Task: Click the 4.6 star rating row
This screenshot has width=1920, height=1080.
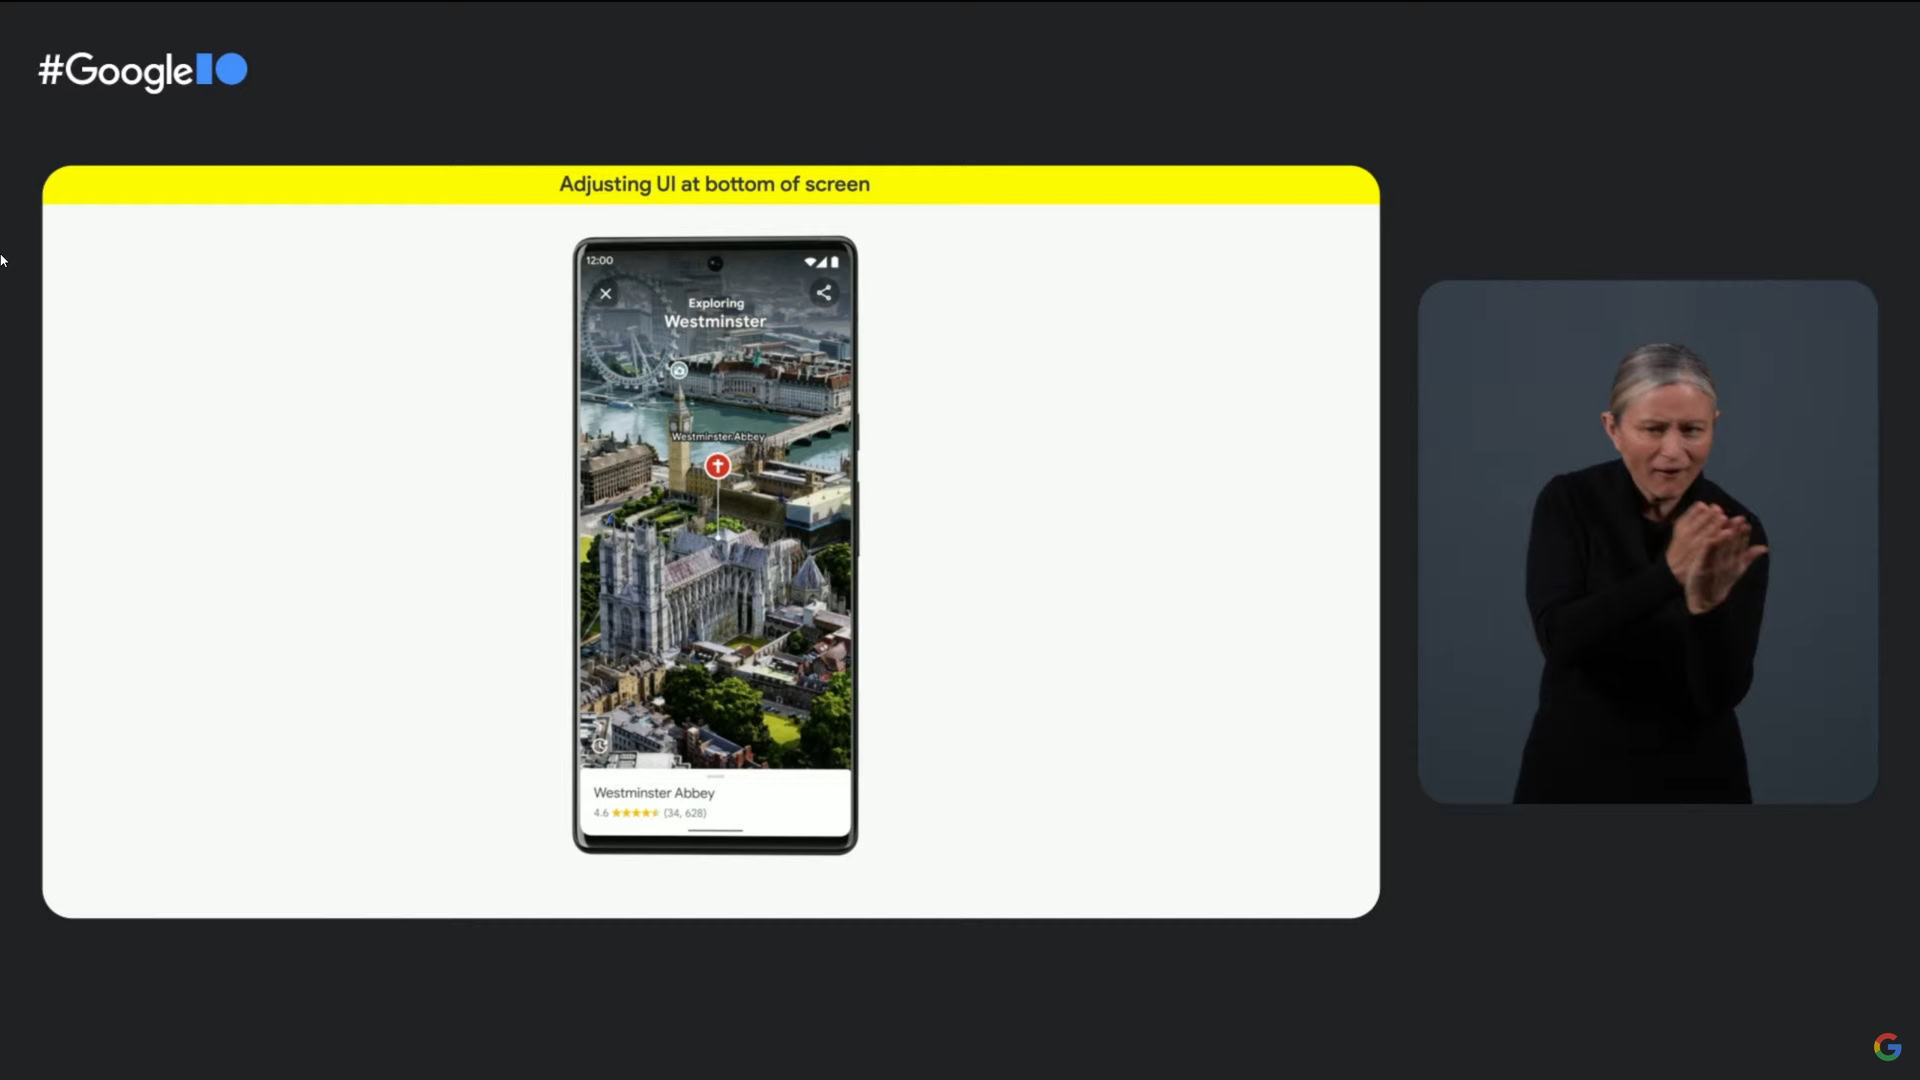Action: click(649, 813)
